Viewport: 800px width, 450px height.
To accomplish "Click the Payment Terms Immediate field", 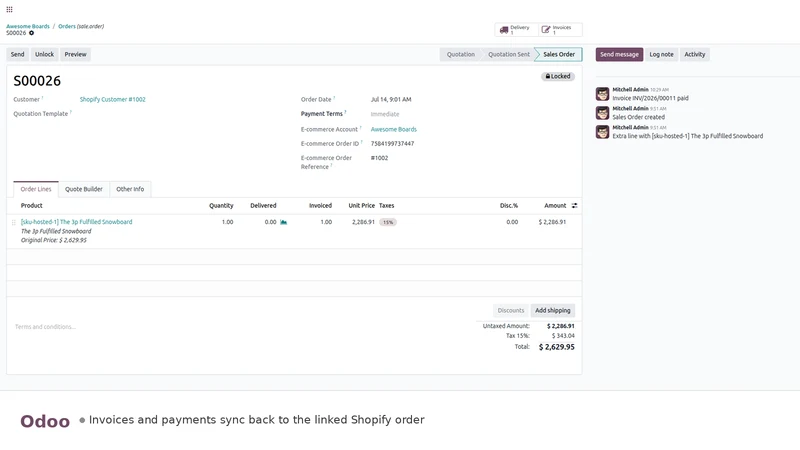I will coord(385,114).
